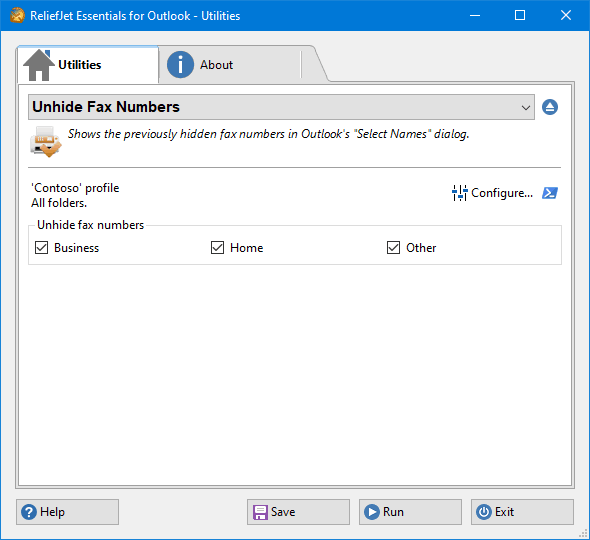Minimize the ReliefJet window
590x540 pixels.
[x=475, y=15]
